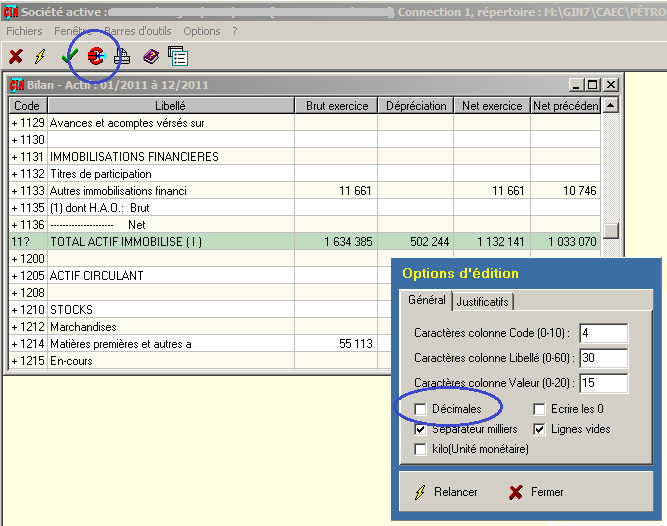
Task: Click the 502 244 dépréciation cell
Action: click(416, 242)
